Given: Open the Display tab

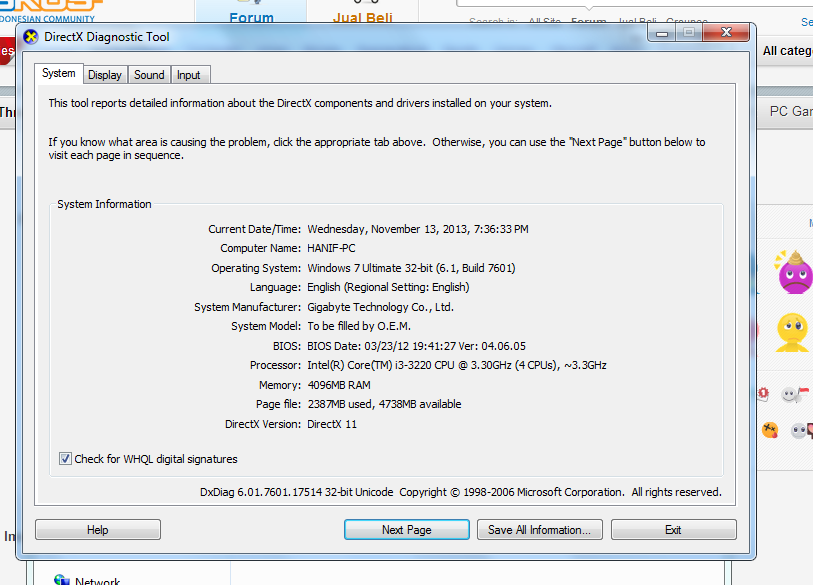Looking at the screenshot, I should click(x=105, y=75).
